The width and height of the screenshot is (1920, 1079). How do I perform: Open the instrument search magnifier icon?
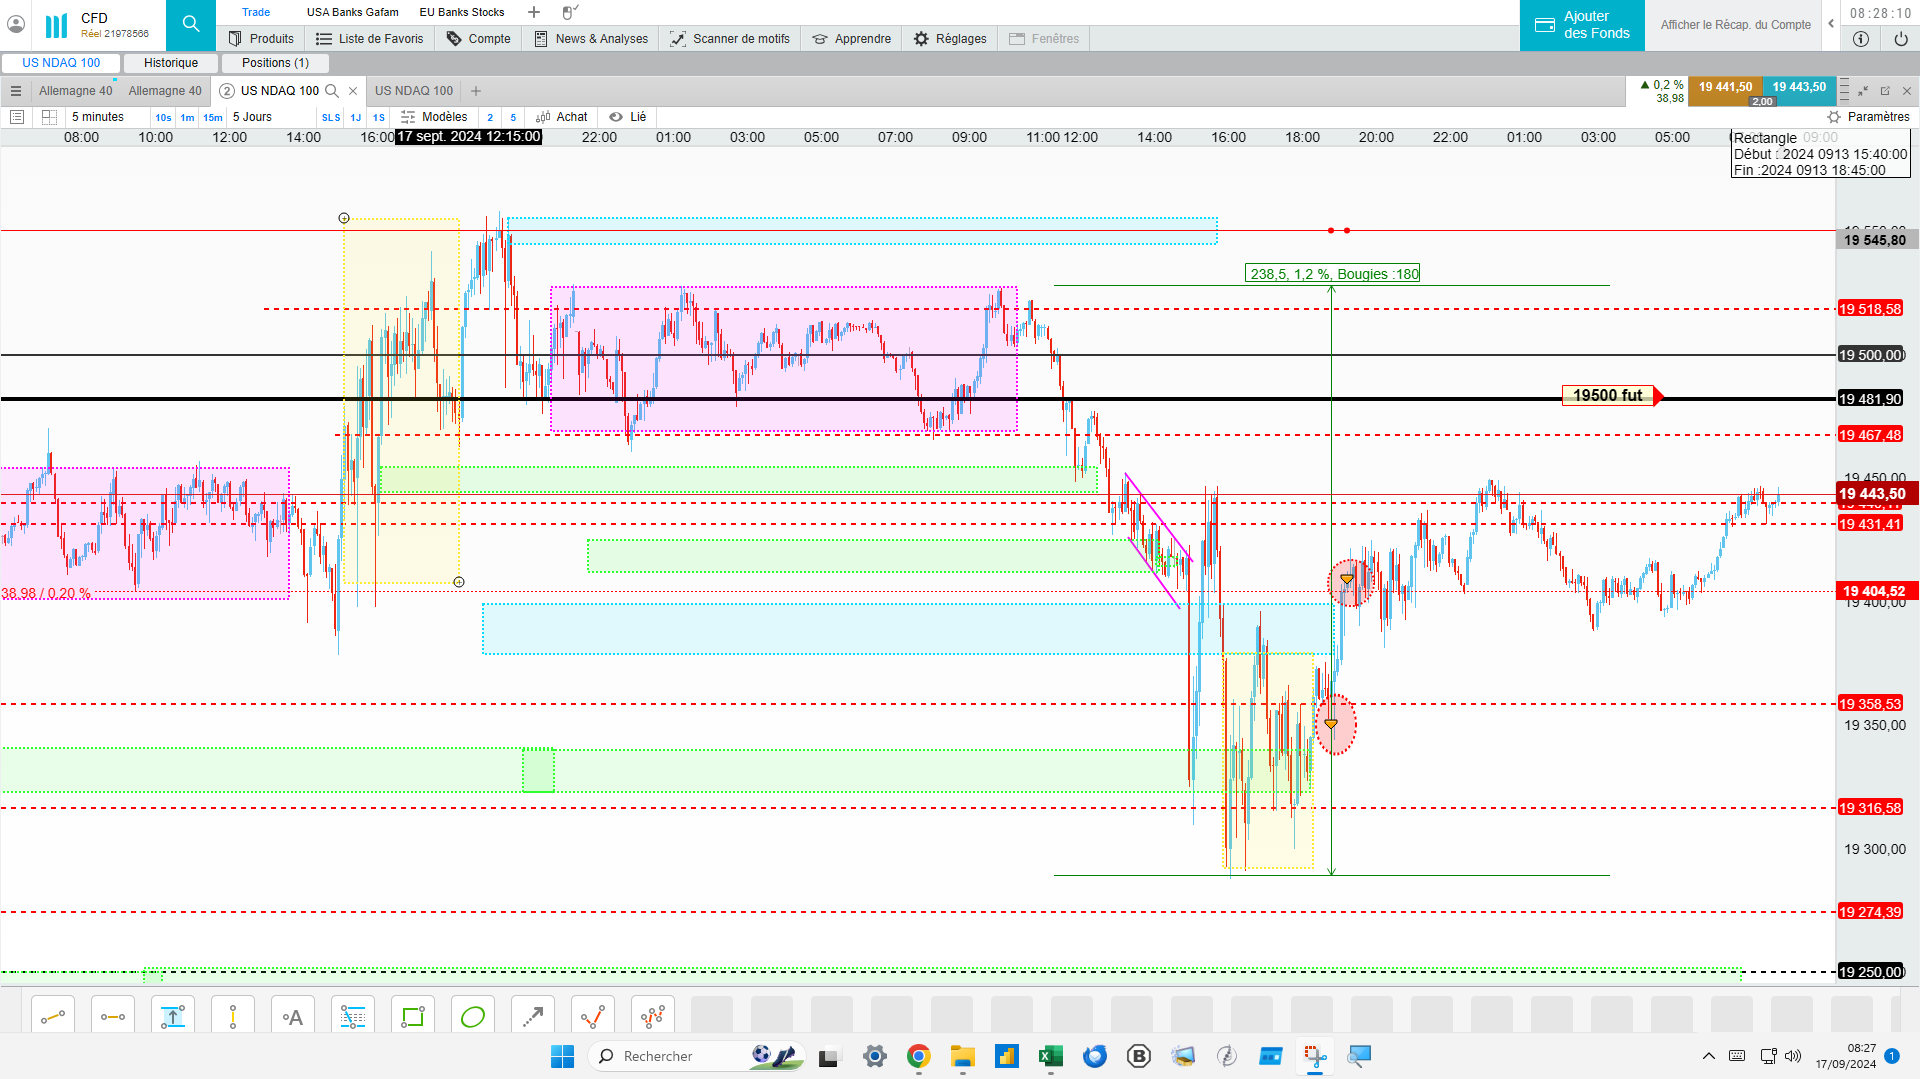[191, 24]
